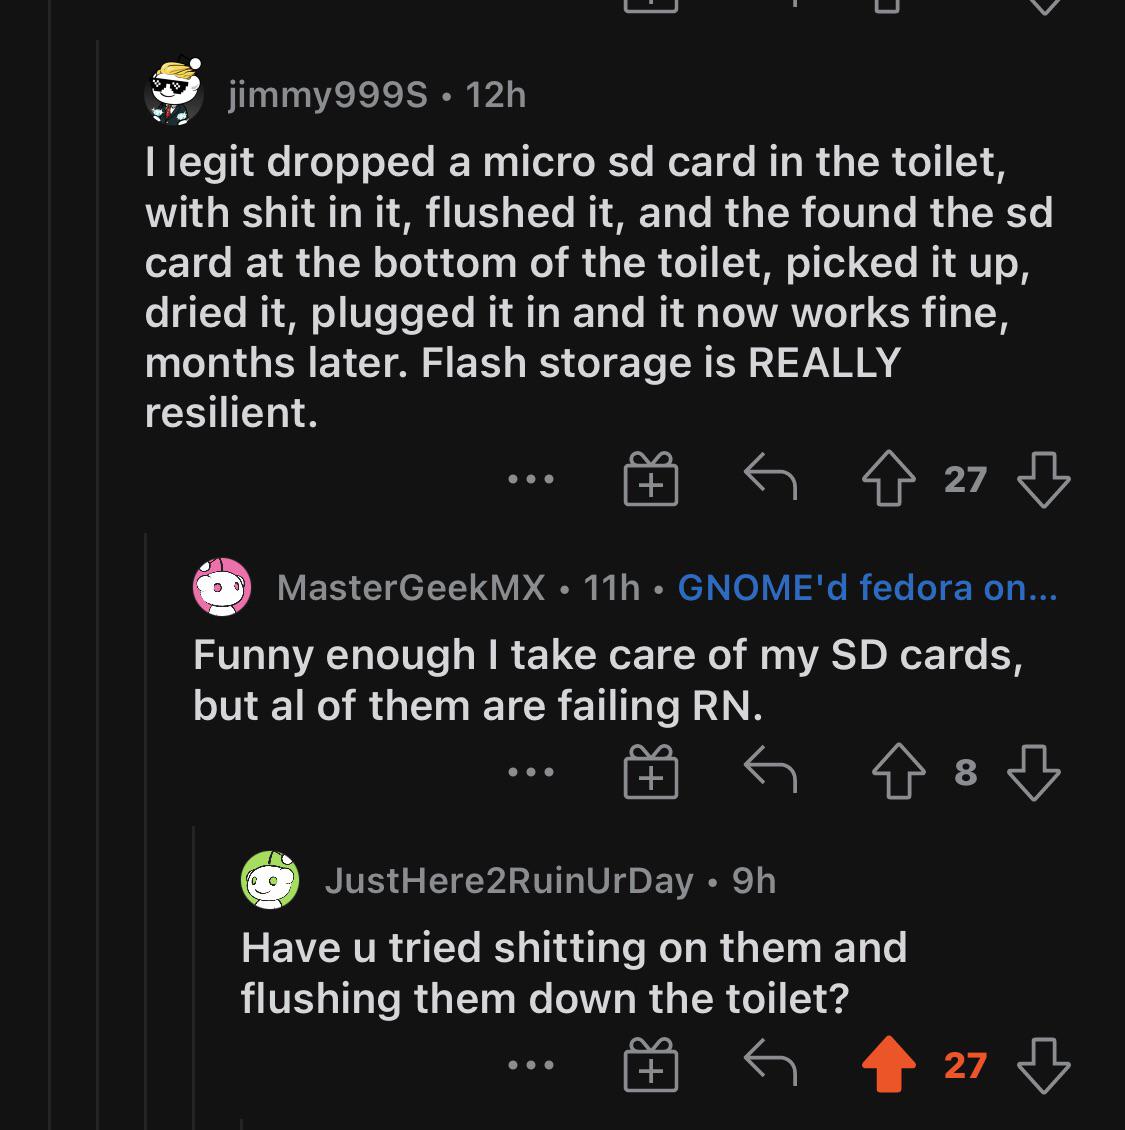Viewport: 1125px width, 1130px height.
Task: Give an award to jimmy999S's comment
Action: 651,478
